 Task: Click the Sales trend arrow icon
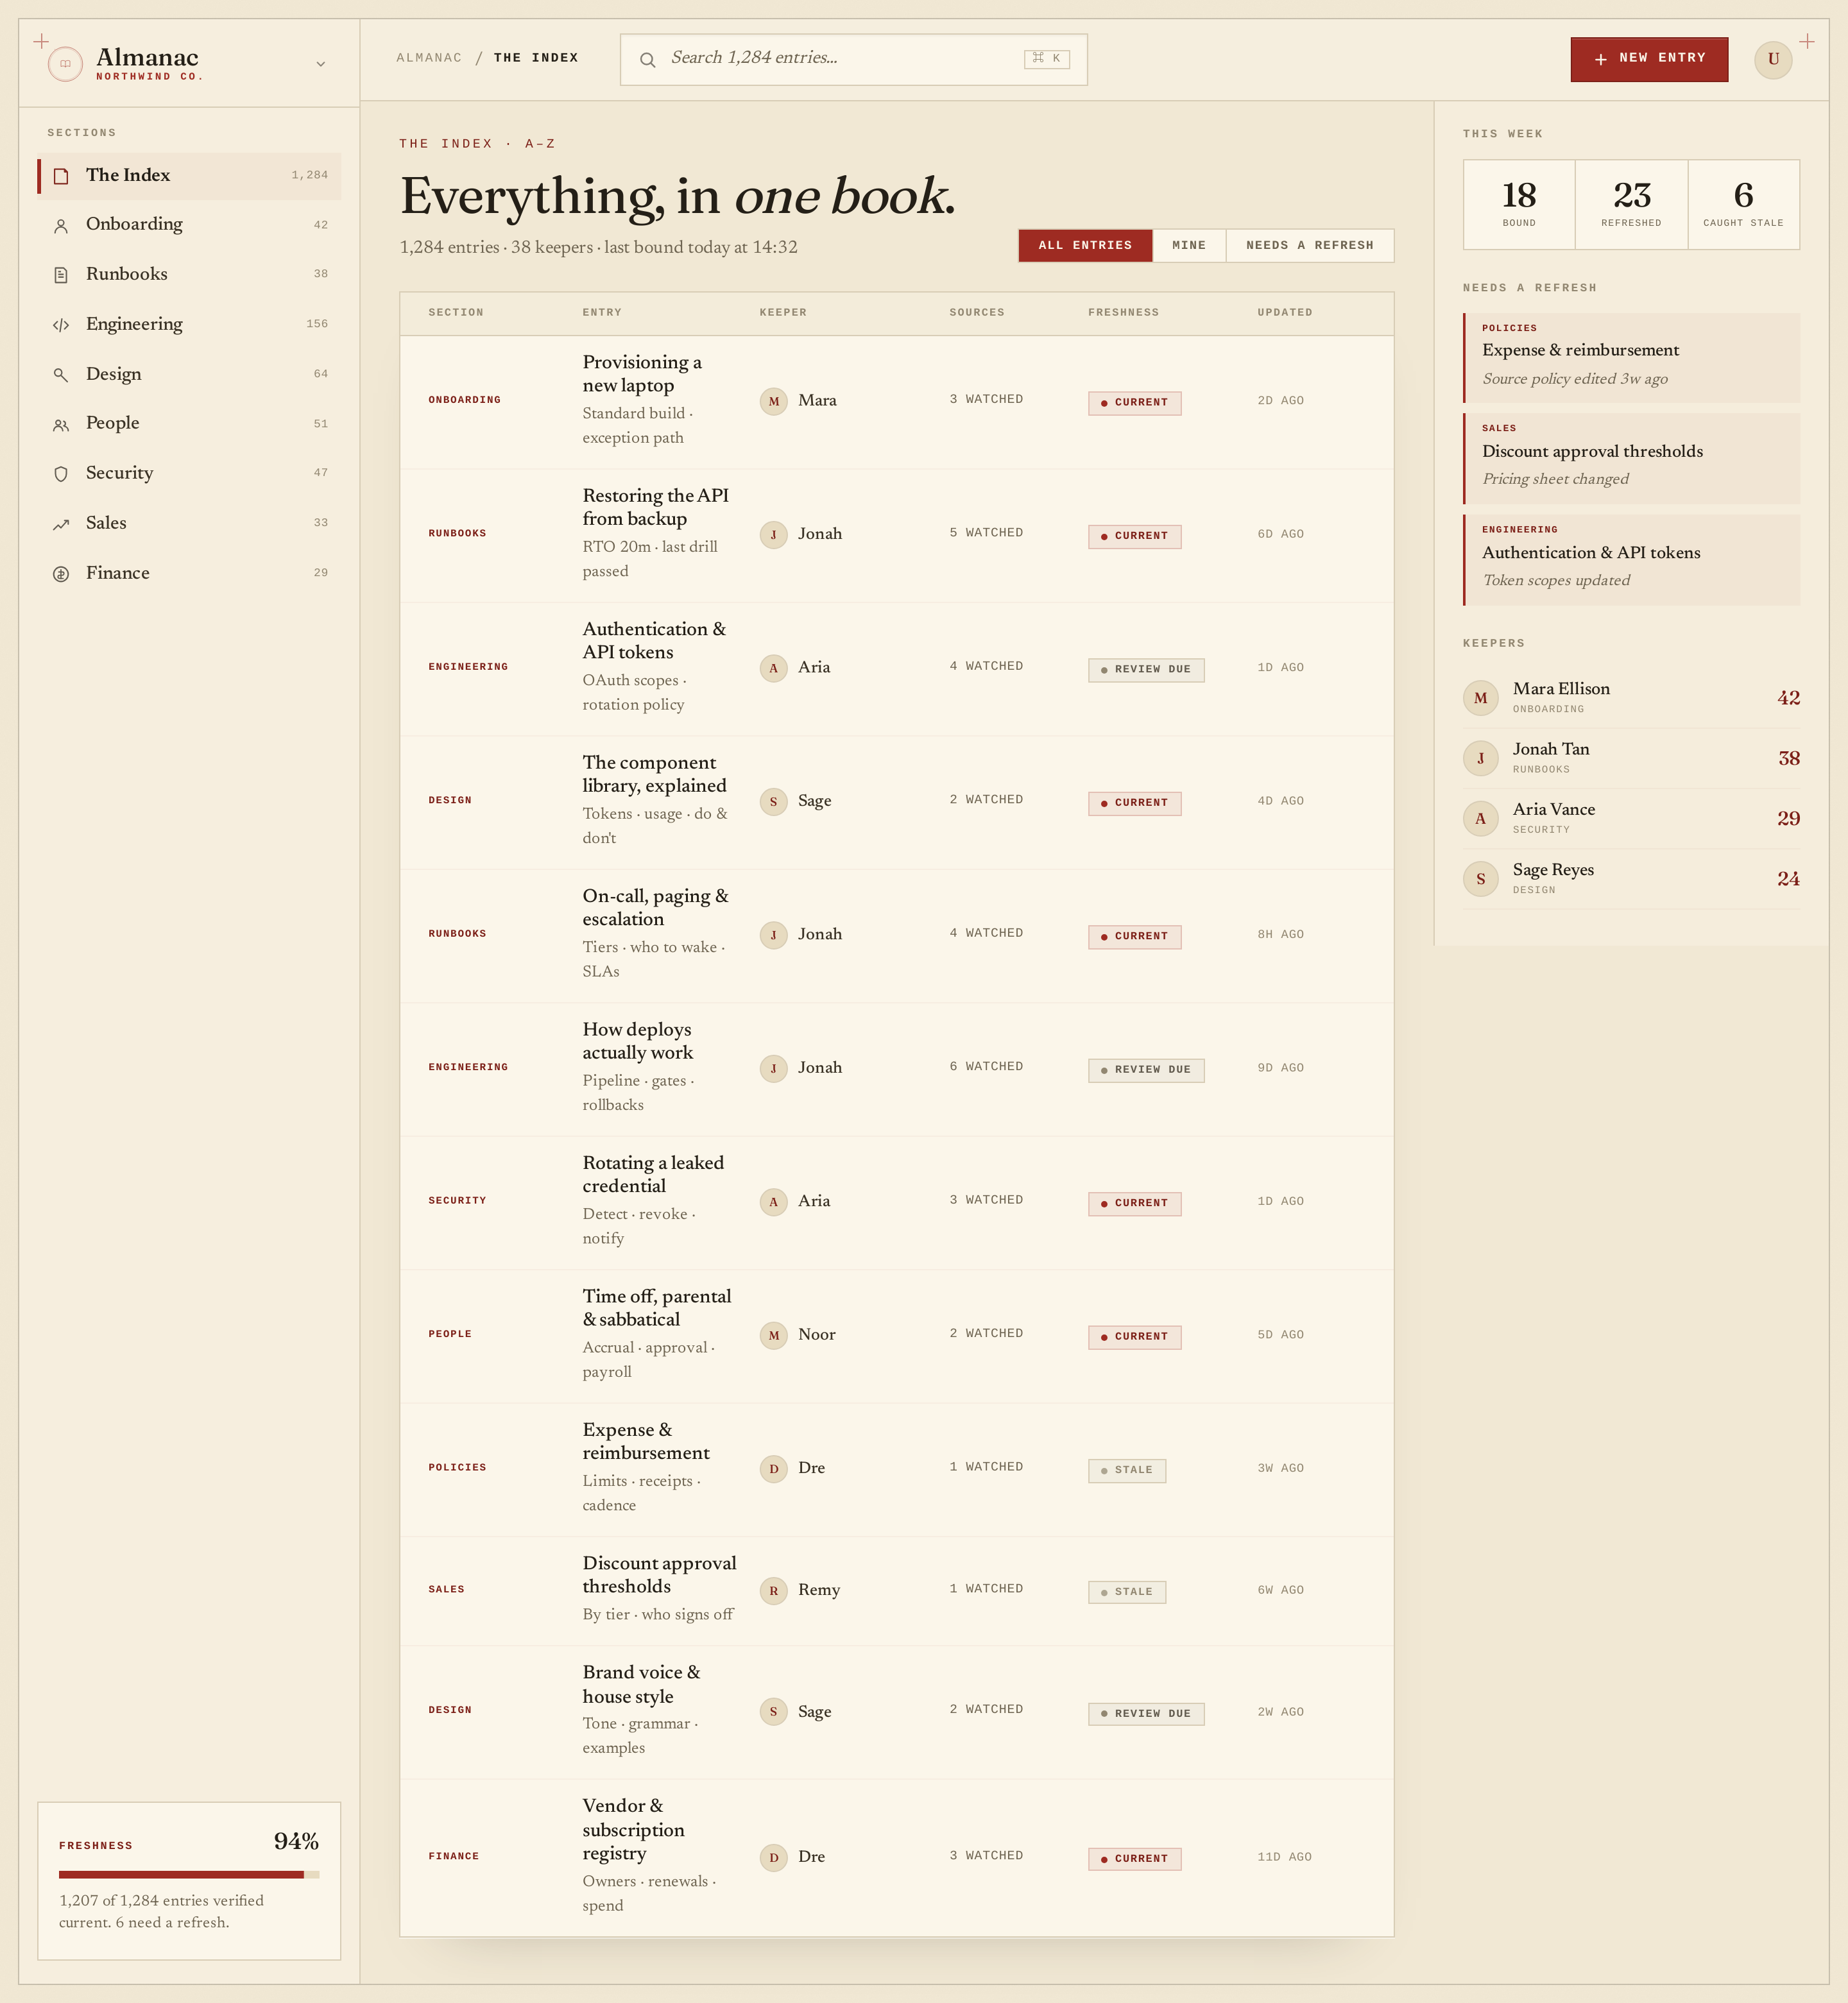pos(61,524)
